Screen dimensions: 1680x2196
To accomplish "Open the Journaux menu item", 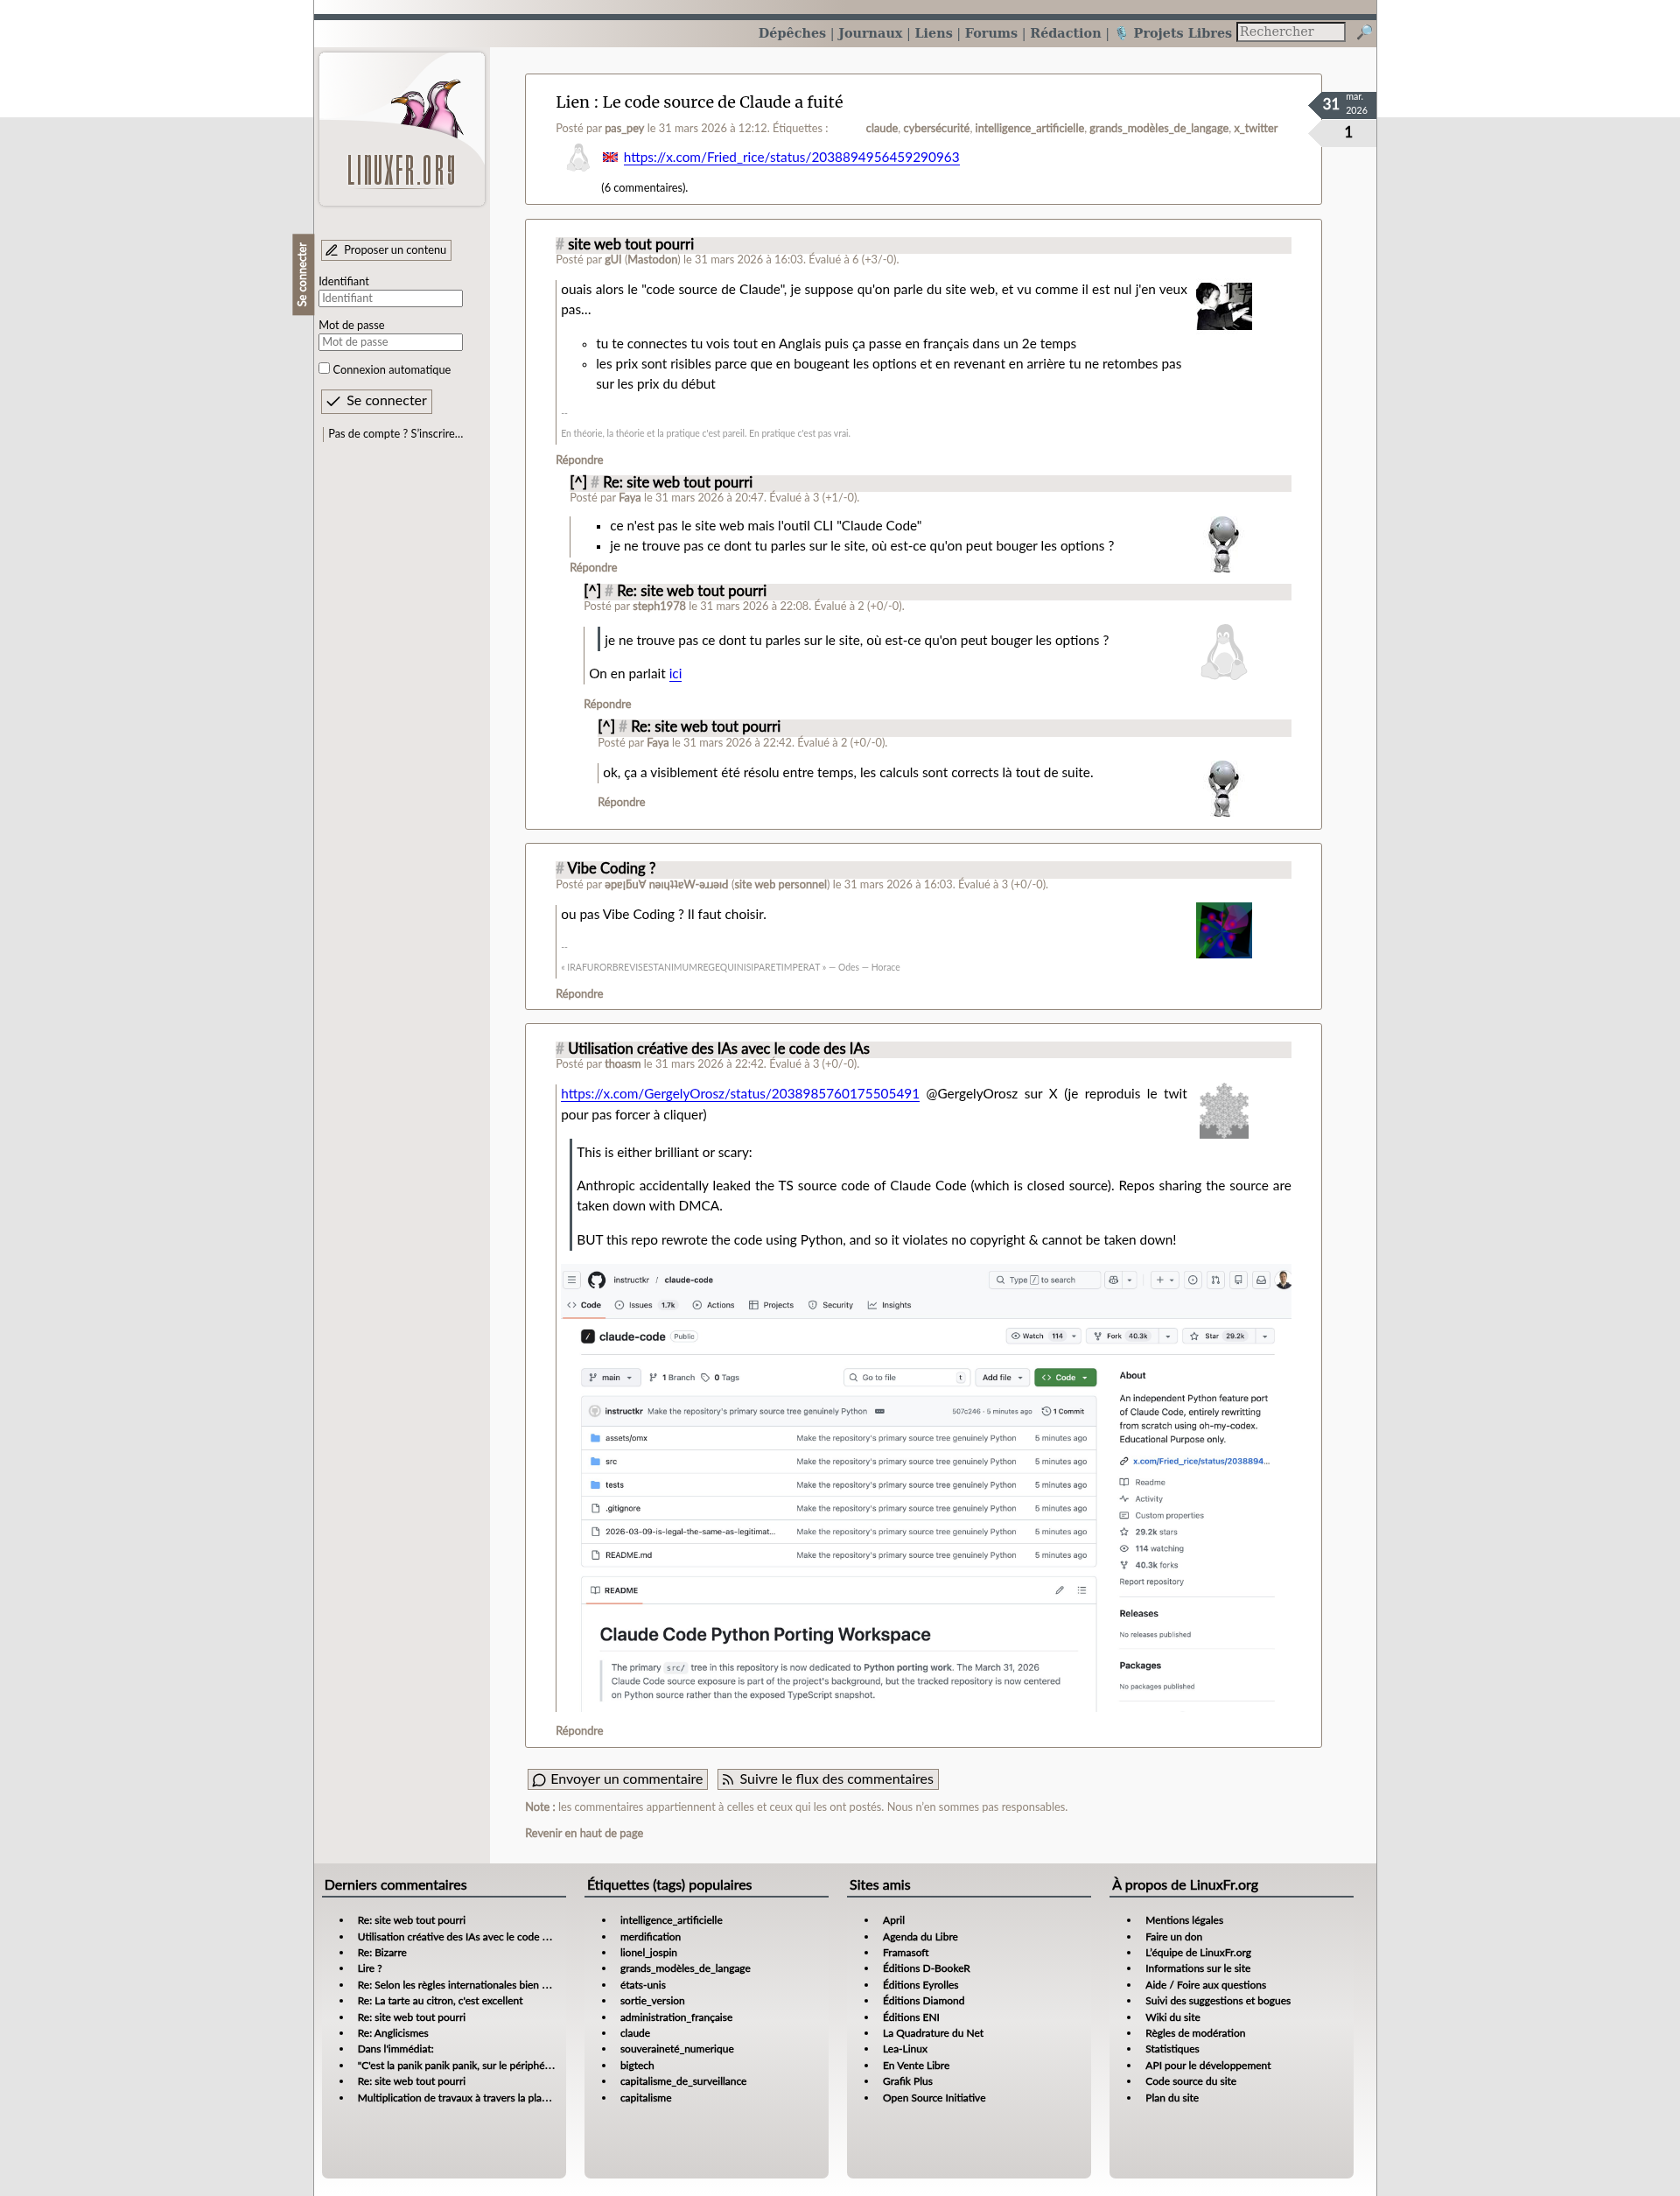I will pos(869,33).
